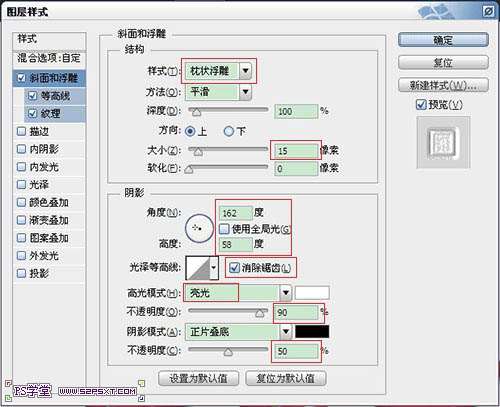
Task: Click the 深度(D) slider handle
Action: tap(197, 112)
